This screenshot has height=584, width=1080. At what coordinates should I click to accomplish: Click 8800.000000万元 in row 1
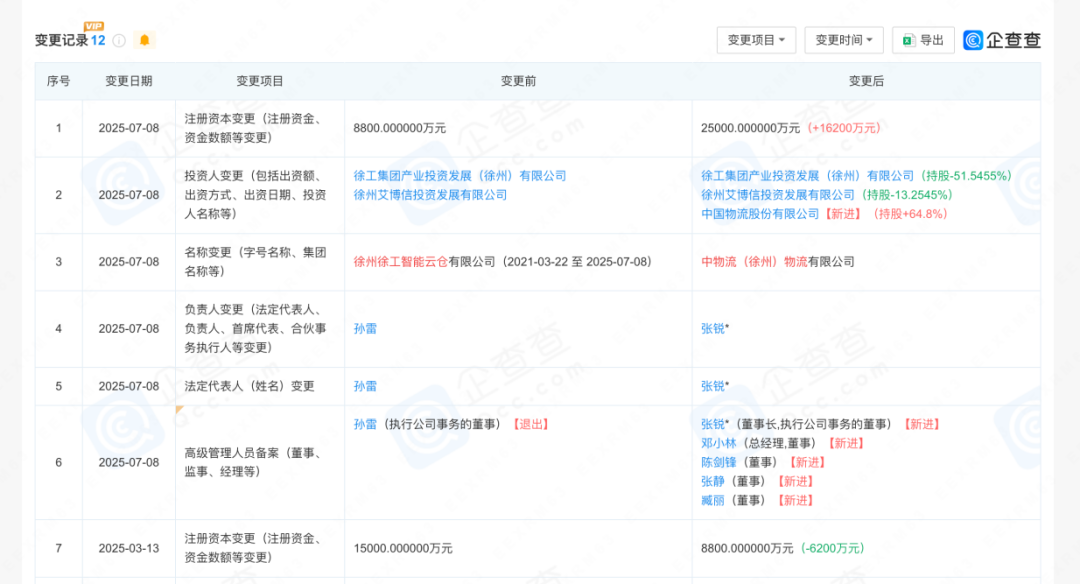point(399,128)
